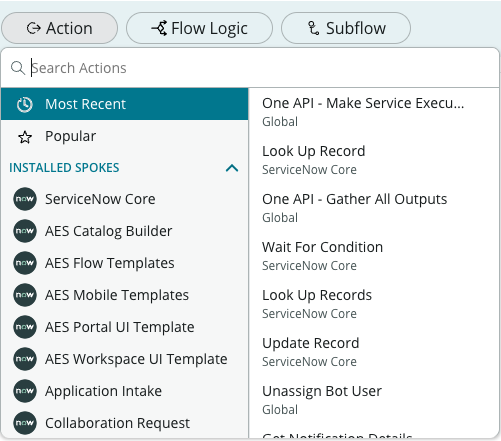This screenshot has width=501, height=441.
Task: Open the ServiceNow Core spoke
Action: (124, 199)
